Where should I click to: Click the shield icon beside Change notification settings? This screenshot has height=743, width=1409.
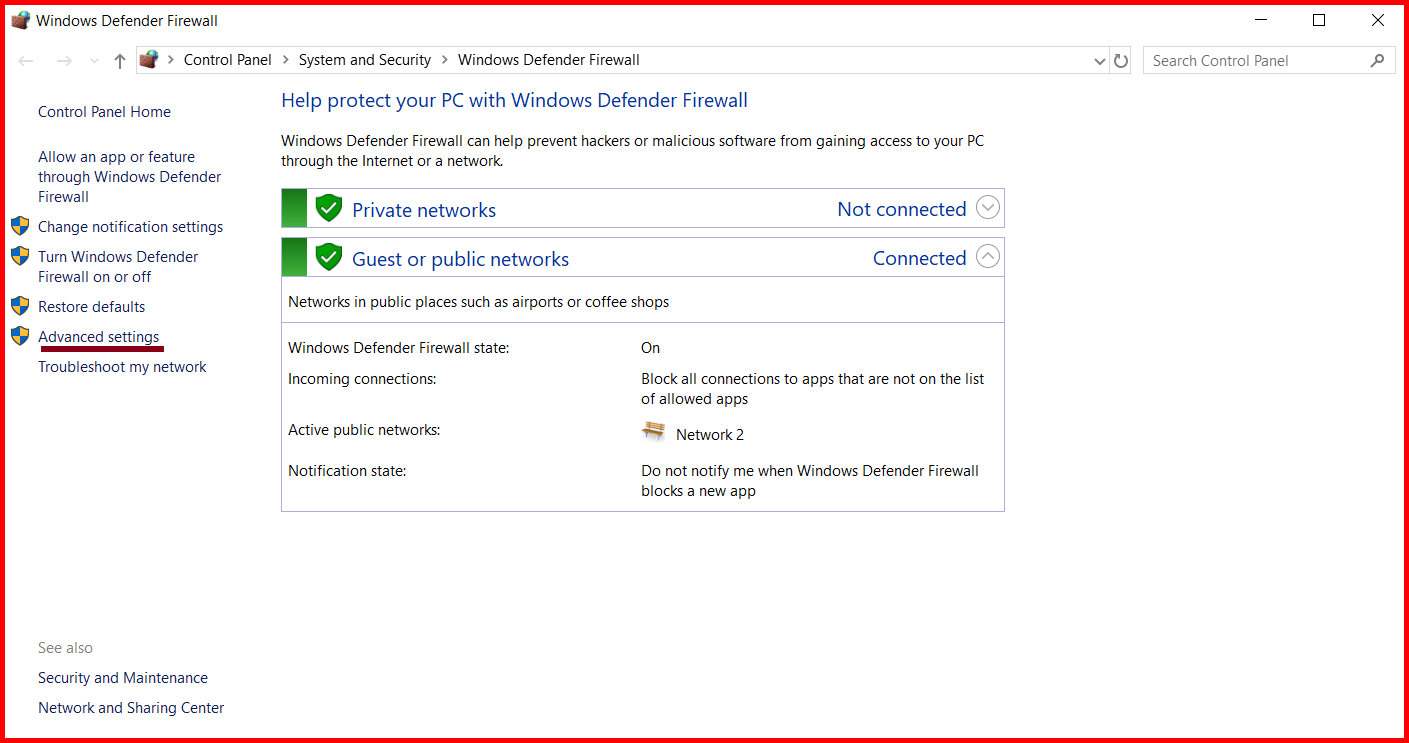pyautogui.click(x=21, y=226)
